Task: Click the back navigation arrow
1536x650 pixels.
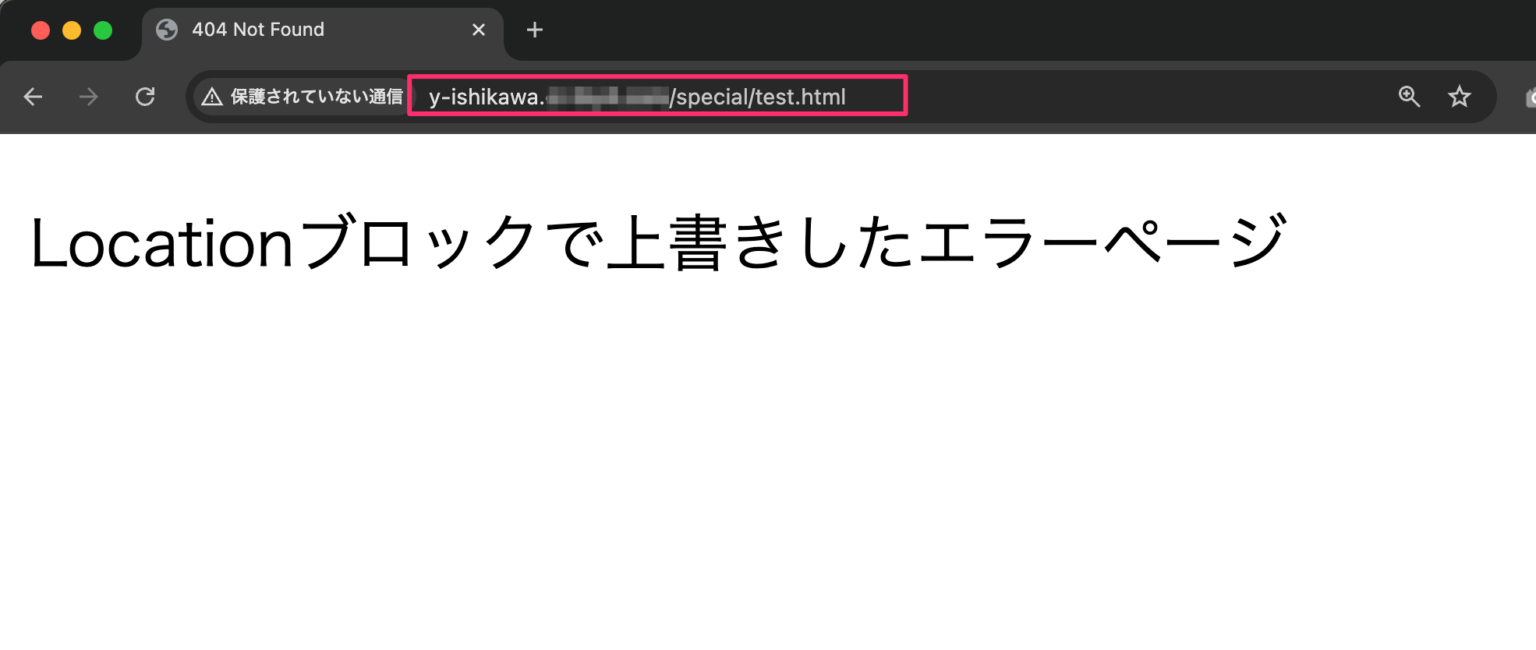Action: tap(33, 96)
